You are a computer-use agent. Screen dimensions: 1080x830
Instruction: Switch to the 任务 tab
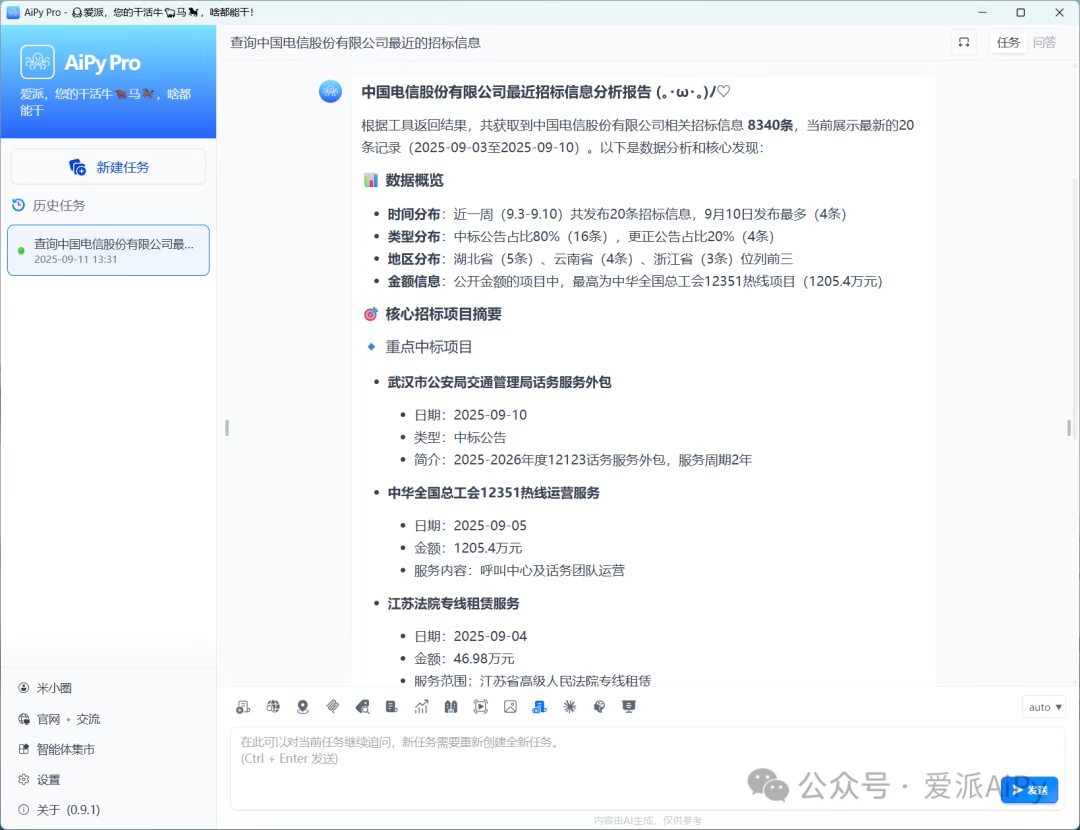click(x=1008, y=43)
